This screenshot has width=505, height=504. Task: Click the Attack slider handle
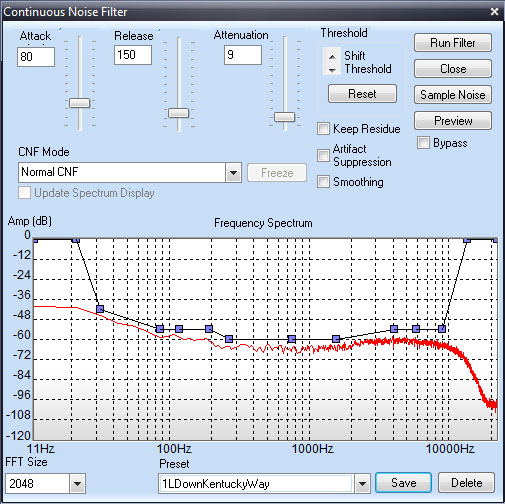pyautogui.click(x=79, y=103)
